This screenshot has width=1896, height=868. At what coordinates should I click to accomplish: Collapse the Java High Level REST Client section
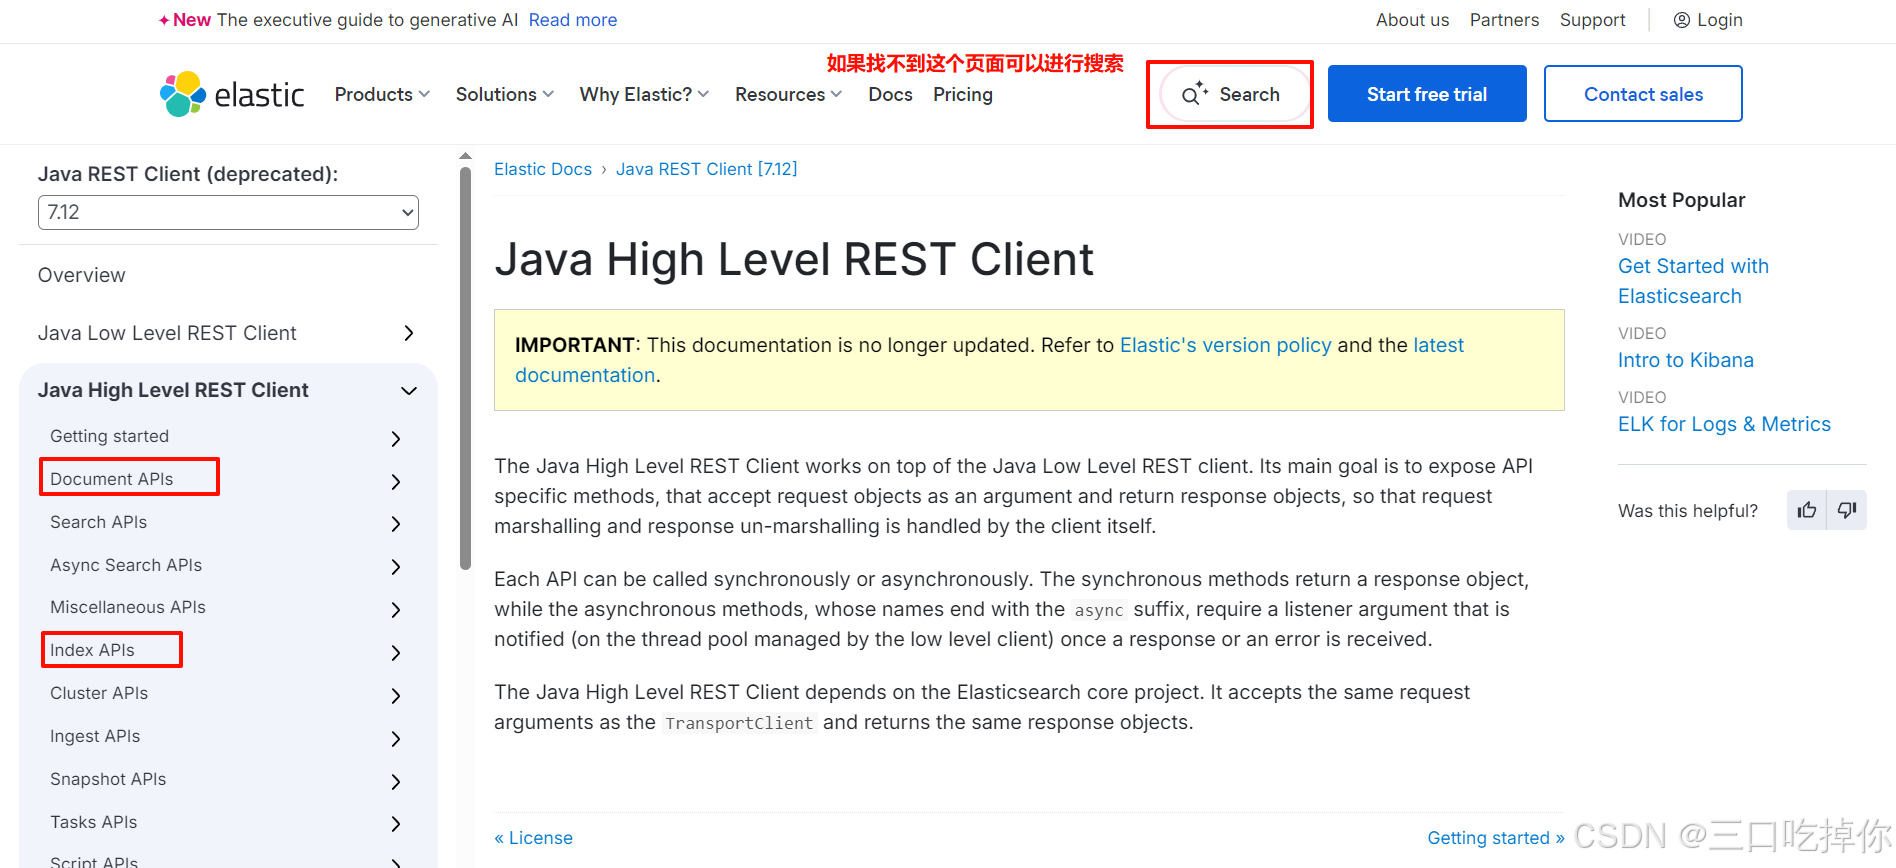408,390
